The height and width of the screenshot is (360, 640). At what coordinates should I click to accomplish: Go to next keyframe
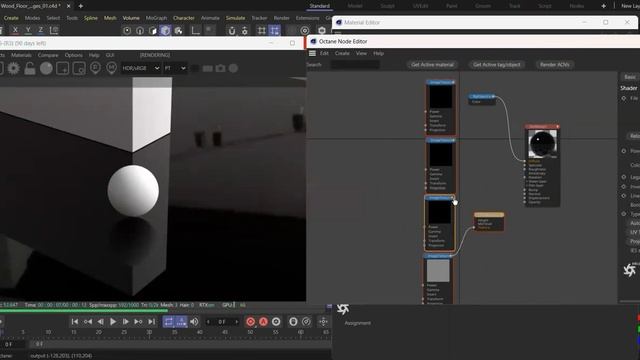pyautogui.click(x=138, y=322)
